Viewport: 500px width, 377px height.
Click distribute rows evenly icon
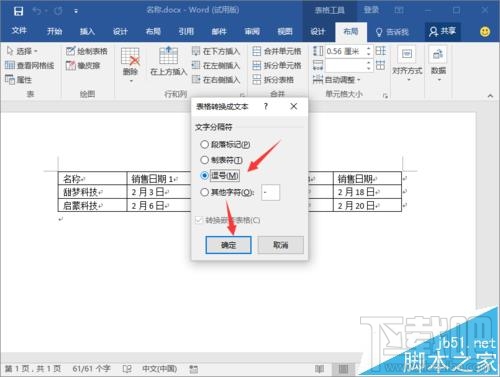[381, 51]
